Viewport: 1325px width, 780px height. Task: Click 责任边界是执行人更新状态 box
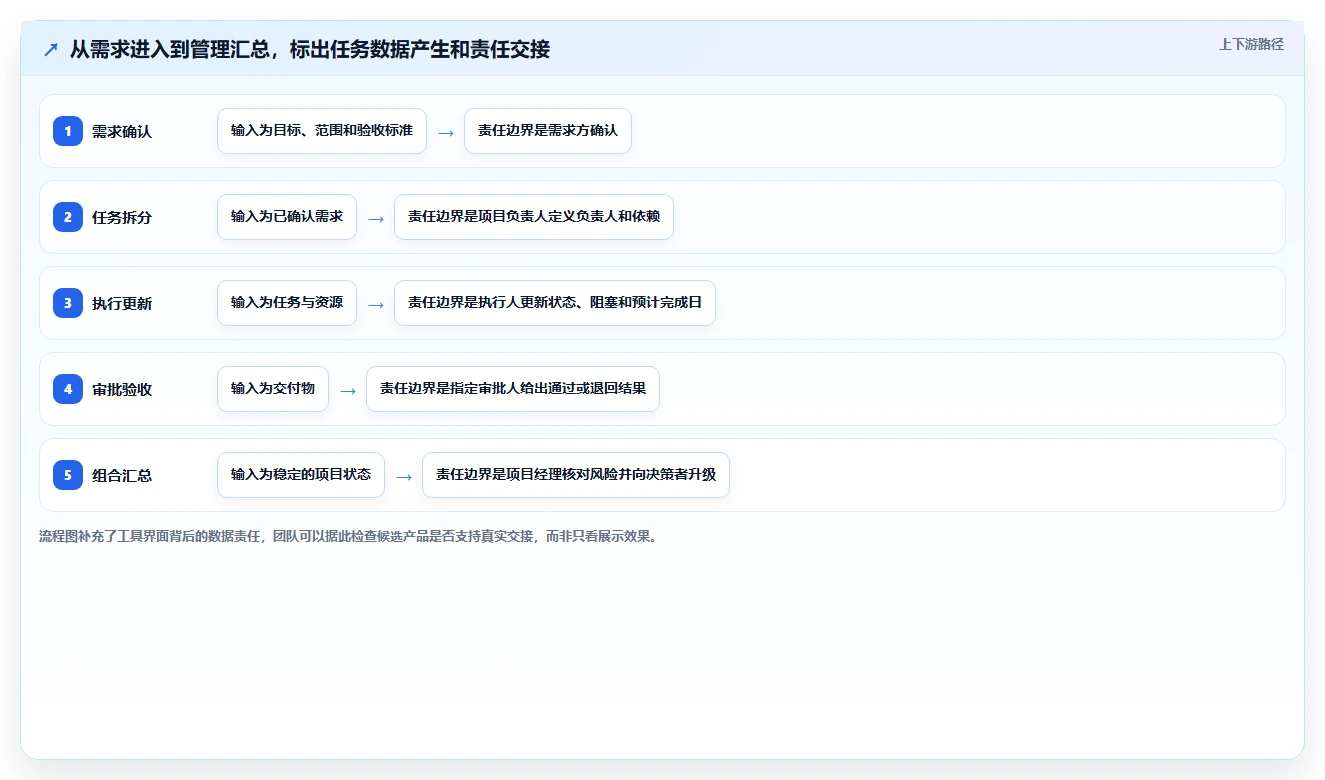click(x=555, y=303)
